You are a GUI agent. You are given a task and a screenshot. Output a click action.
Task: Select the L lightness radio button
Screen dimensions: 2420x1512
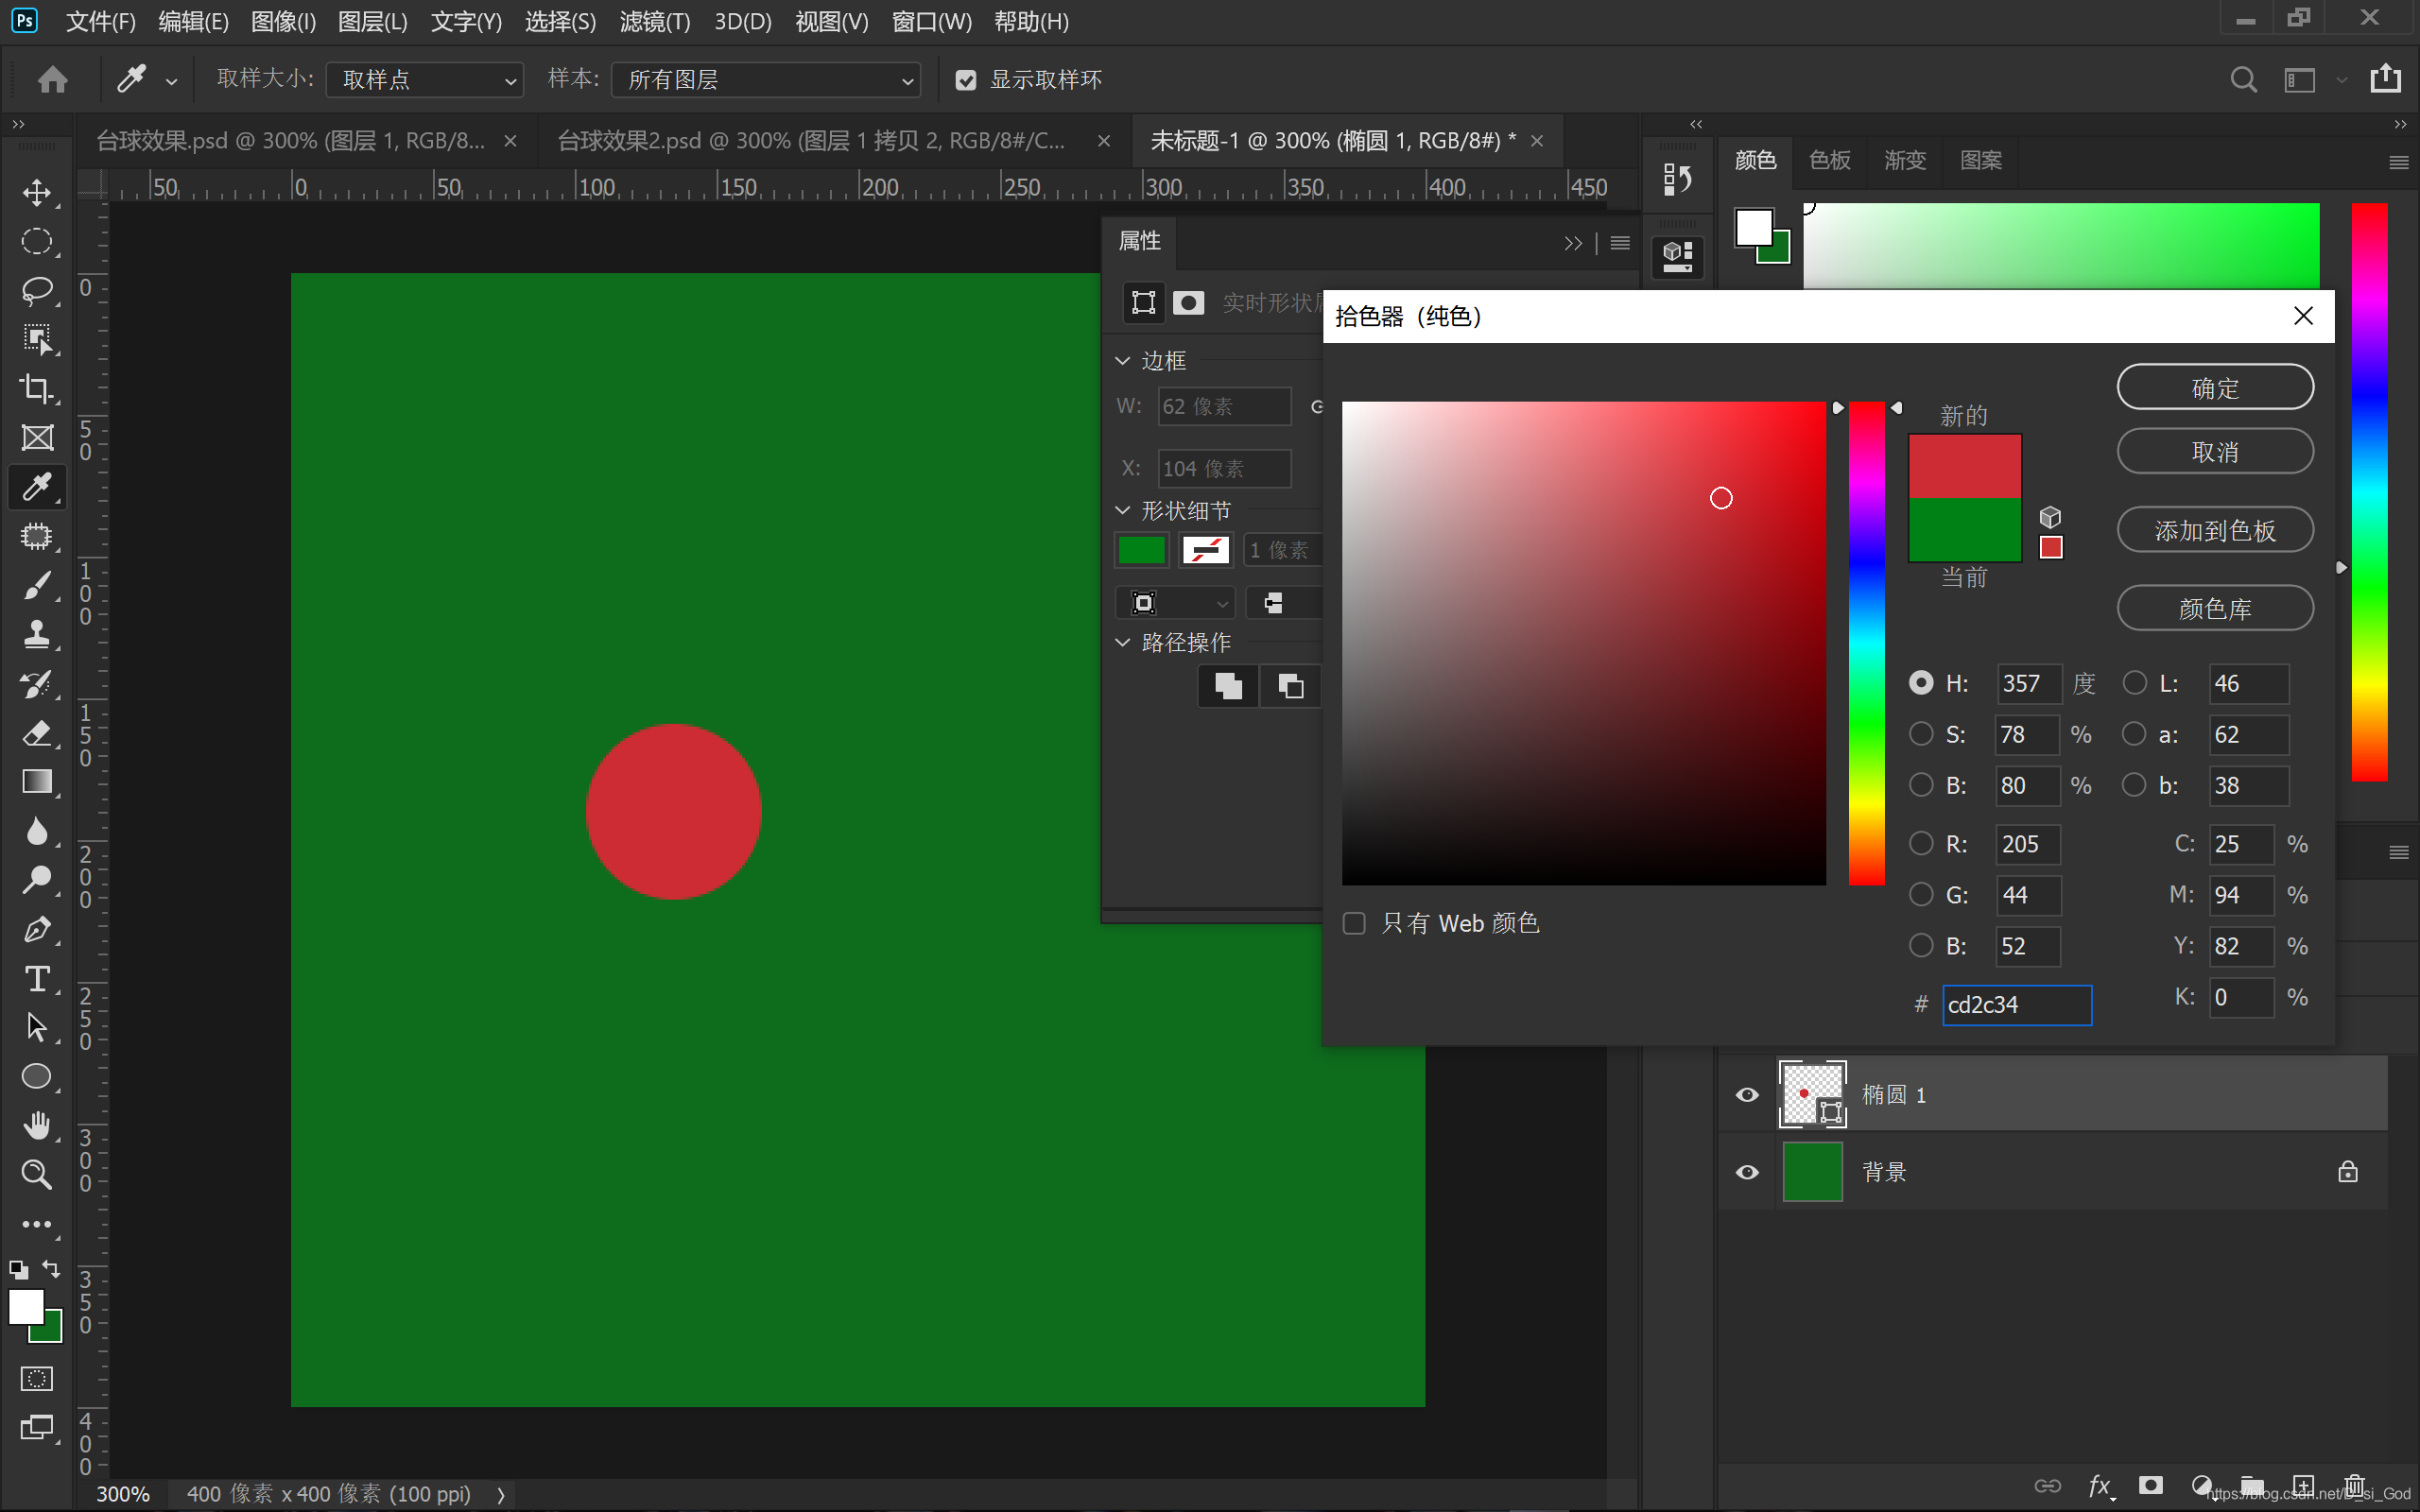pos(2134,683)
